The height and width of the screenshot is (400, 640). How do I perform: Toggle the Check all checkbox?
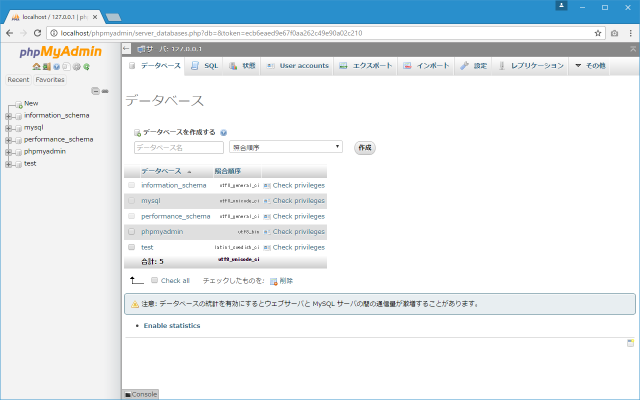pos(154,280)
